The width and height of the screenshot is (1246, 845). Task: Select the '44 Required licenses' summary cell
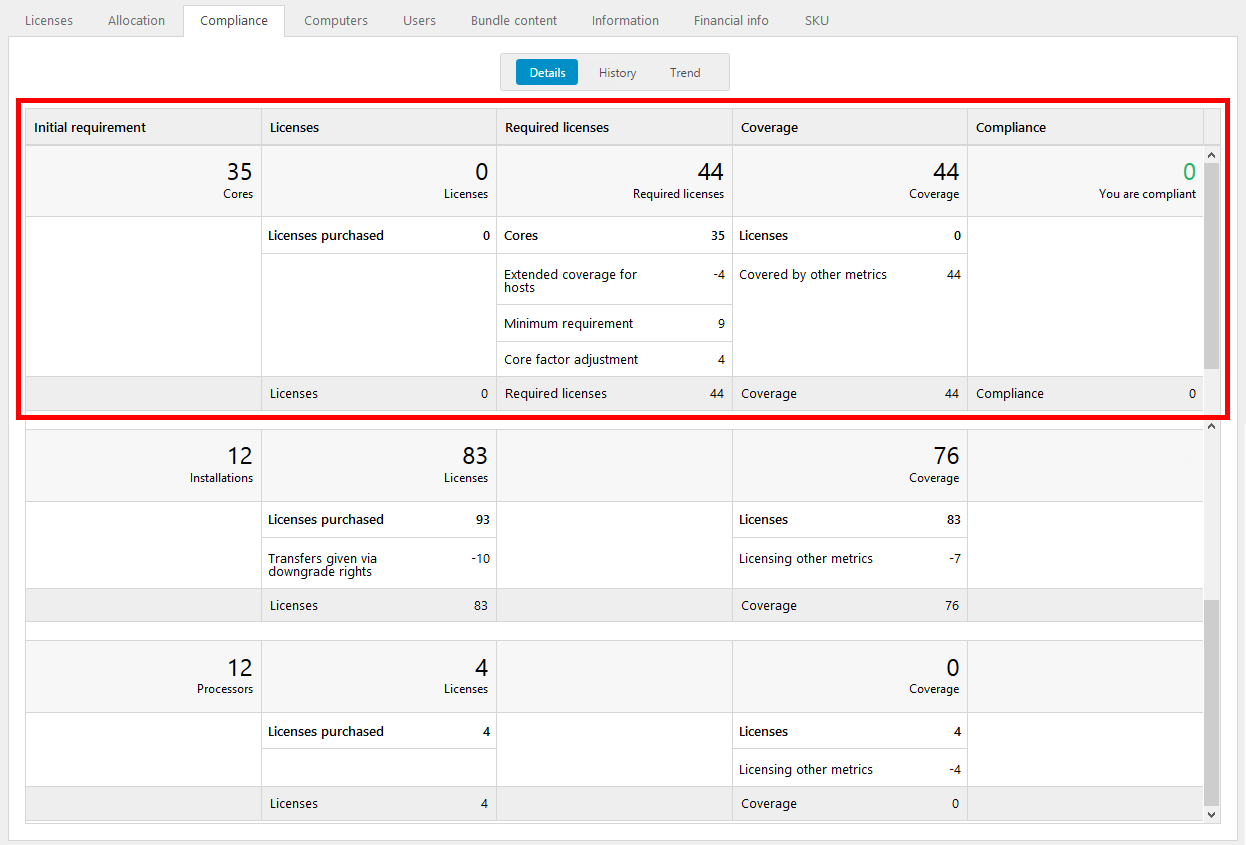pyautogui.click(x=614, y=181)
